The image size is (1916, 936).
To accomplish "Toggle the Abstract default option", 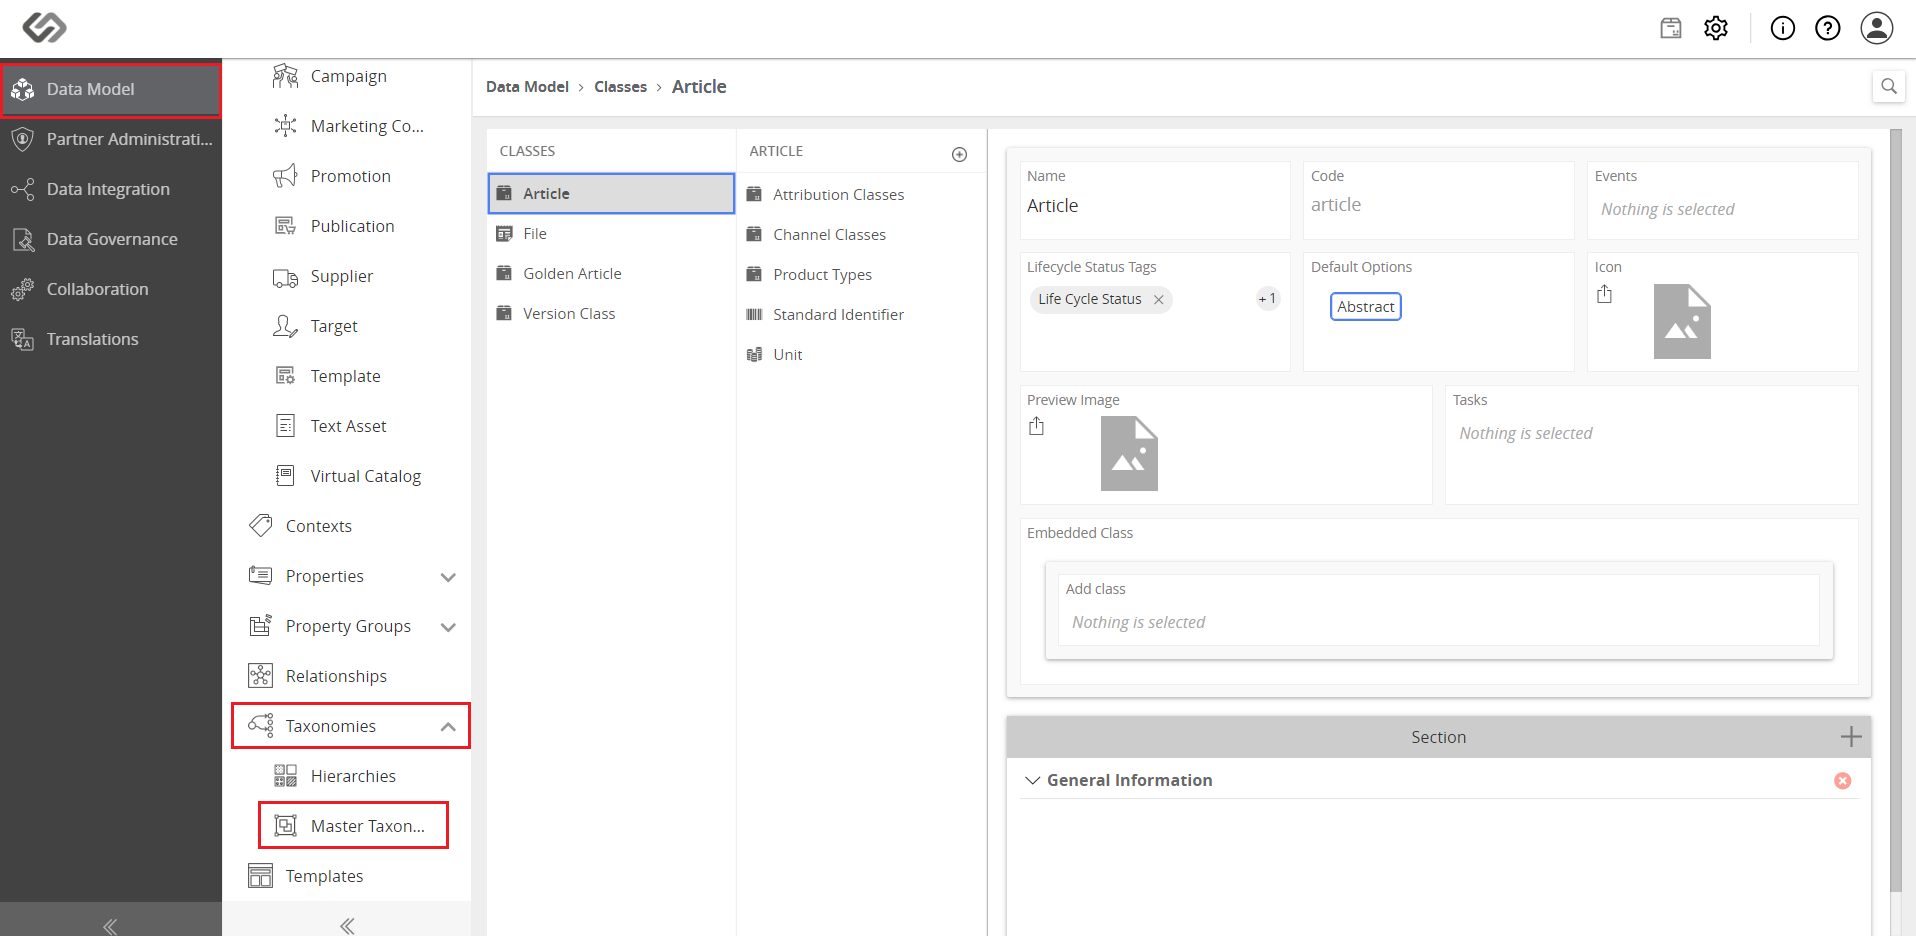I will click(x=1365, y=307).
